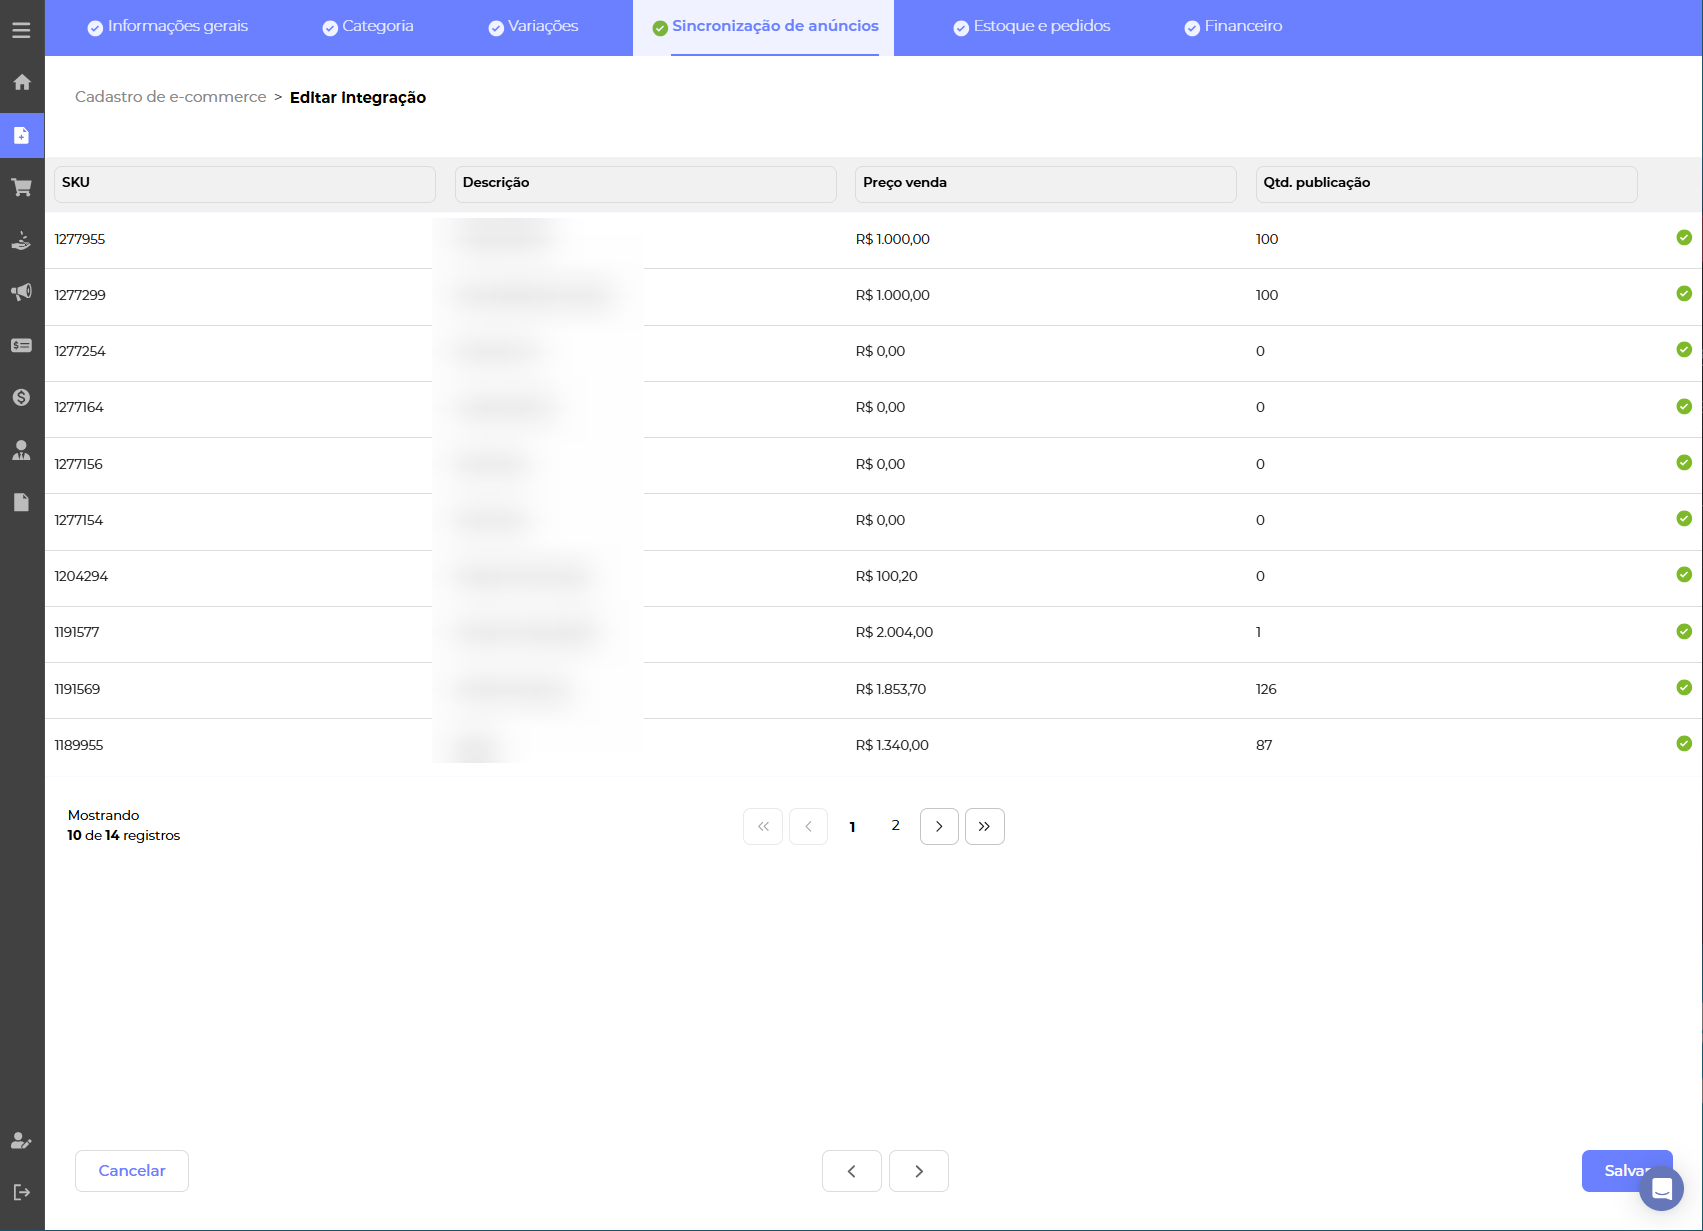Open the dollar coin finance icon
This screenshot has height=1231, width=1703.
21,397
